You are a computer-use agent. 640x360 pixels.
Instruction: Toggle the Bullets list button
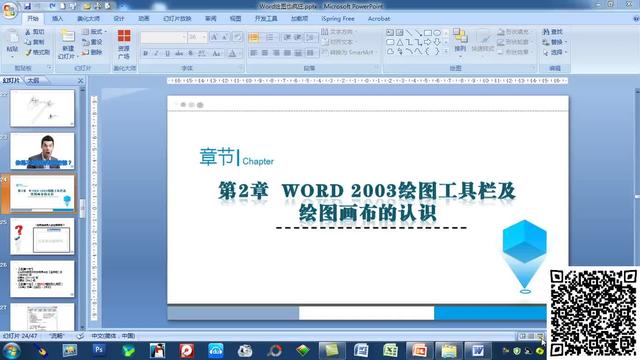coord(254,38)
